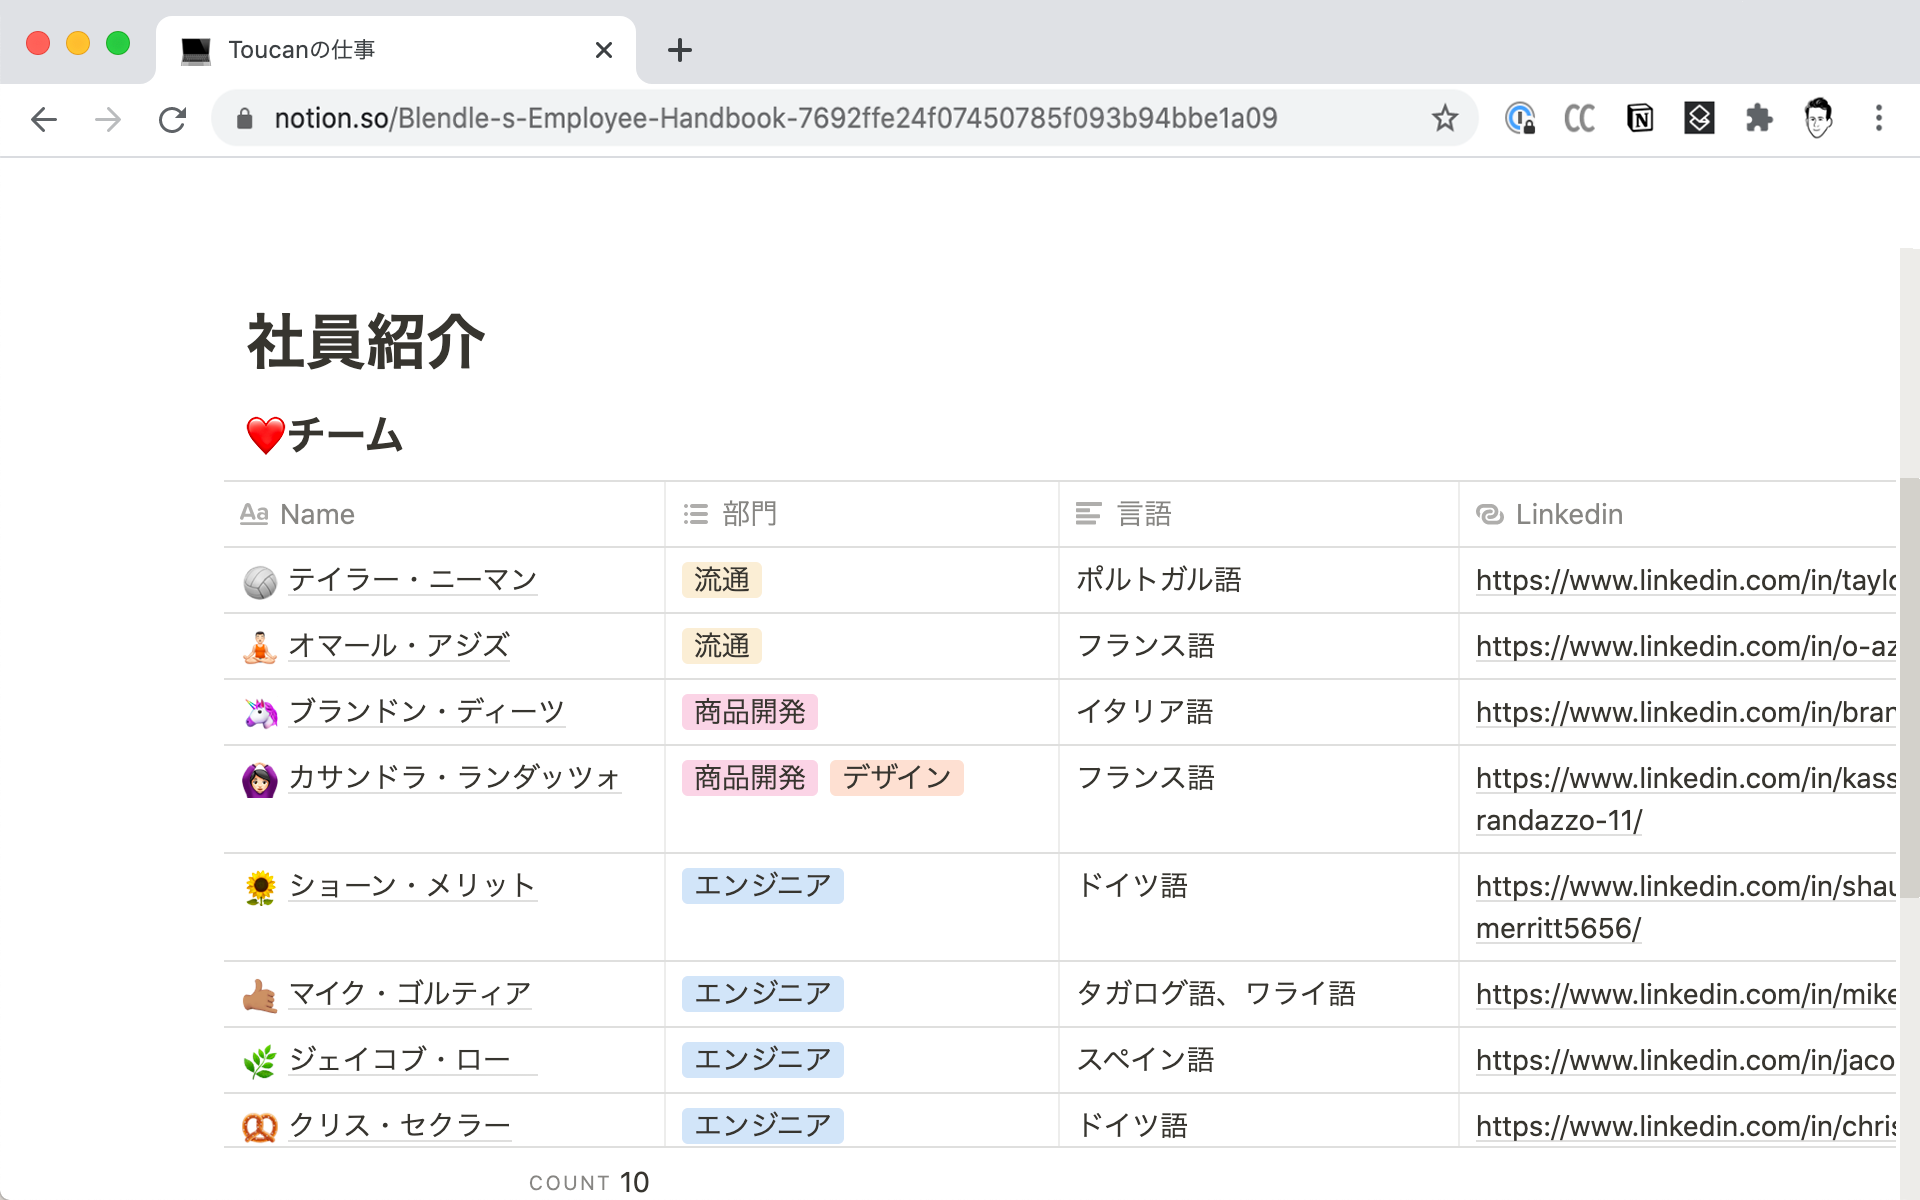Click the CC extension icon
This screenshot has height=1200, width=1920.
(x=1579, y=119)
